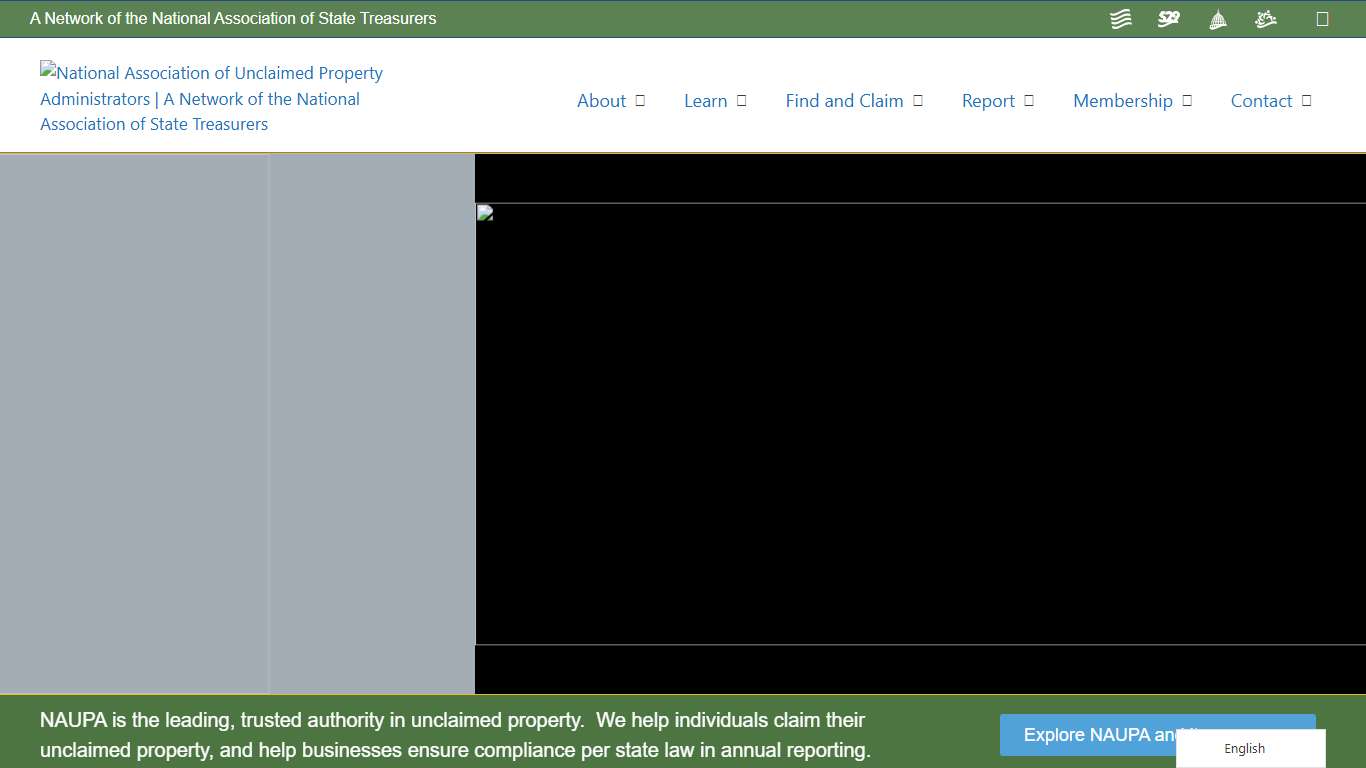Open the English language selector
The width and height of the screenshot is (1366, 768).
click(1244, 748)
